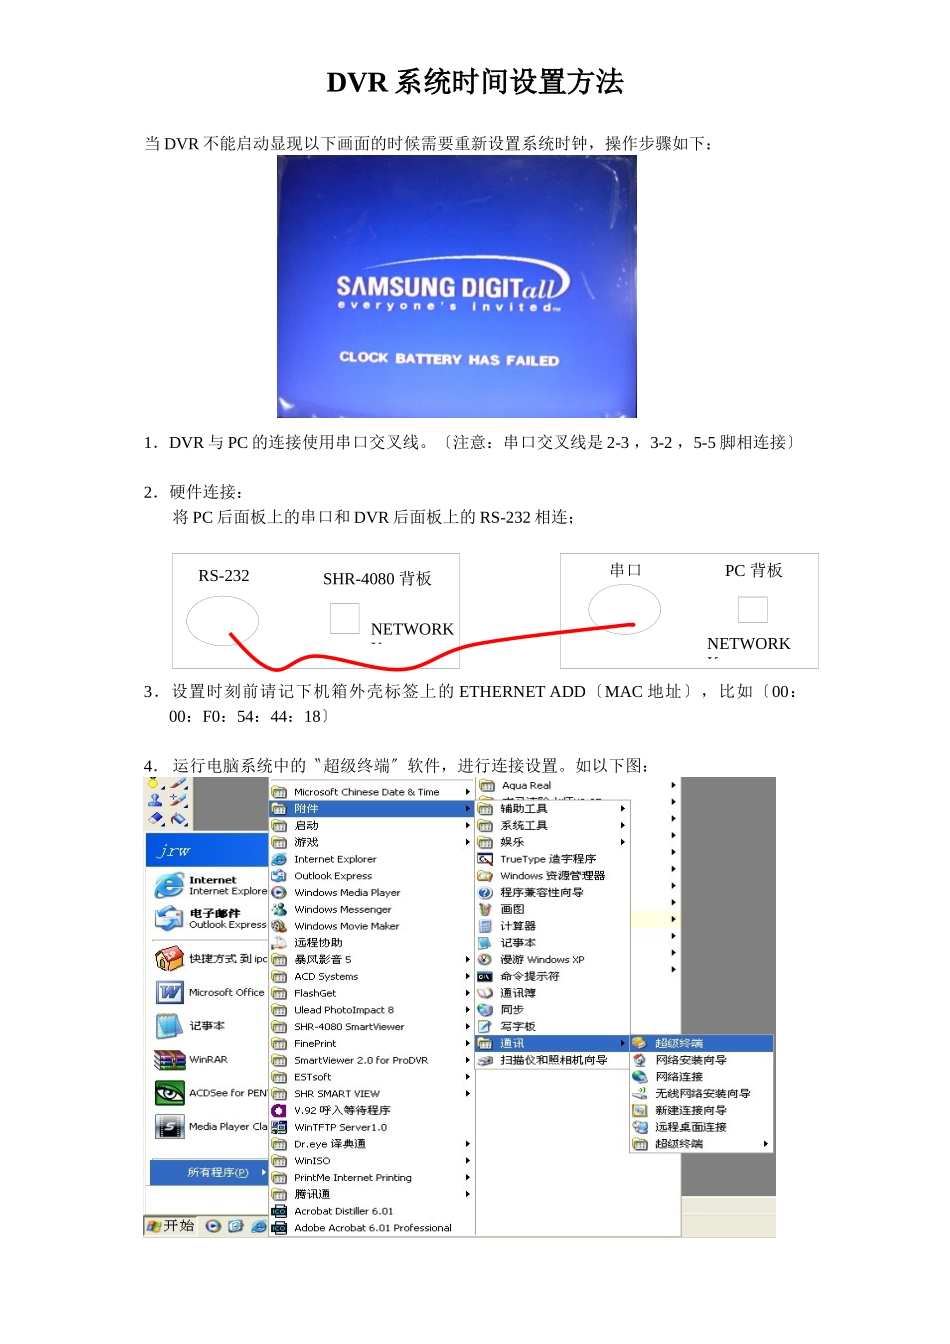Open SmartViewer 2.0 for ProDVR group

(x=371, y=1060)
